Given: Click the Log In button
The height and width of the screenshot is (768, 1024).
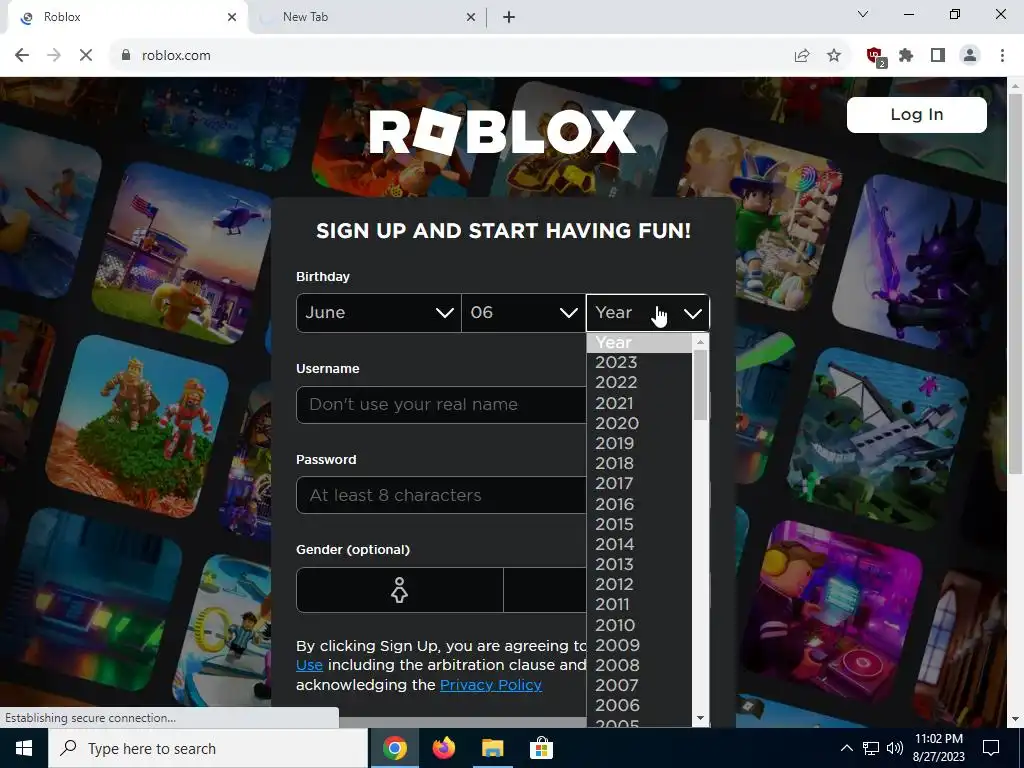Looking at the screenshot, I should 916,115.
